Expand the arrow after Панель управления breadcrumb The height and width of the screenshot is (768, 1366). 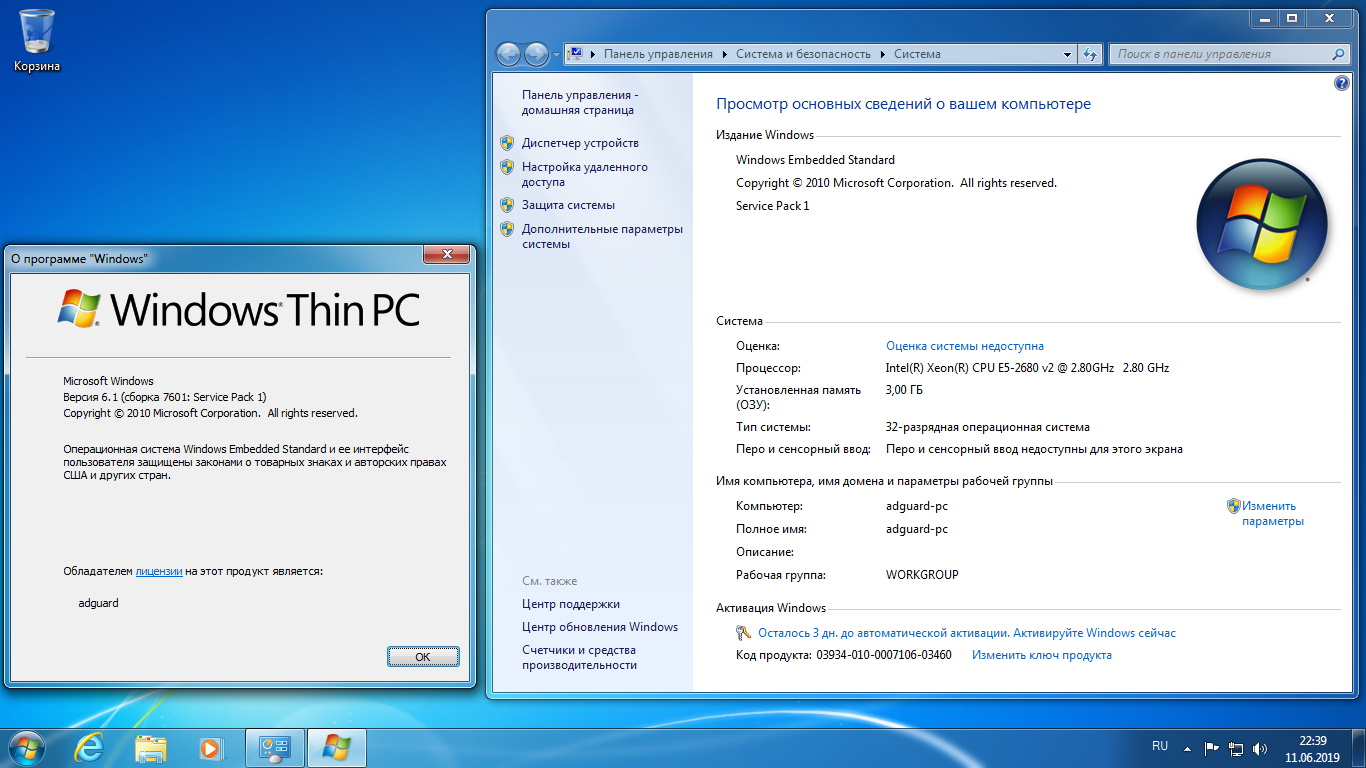pyautogui.click(x=725, y=54)
